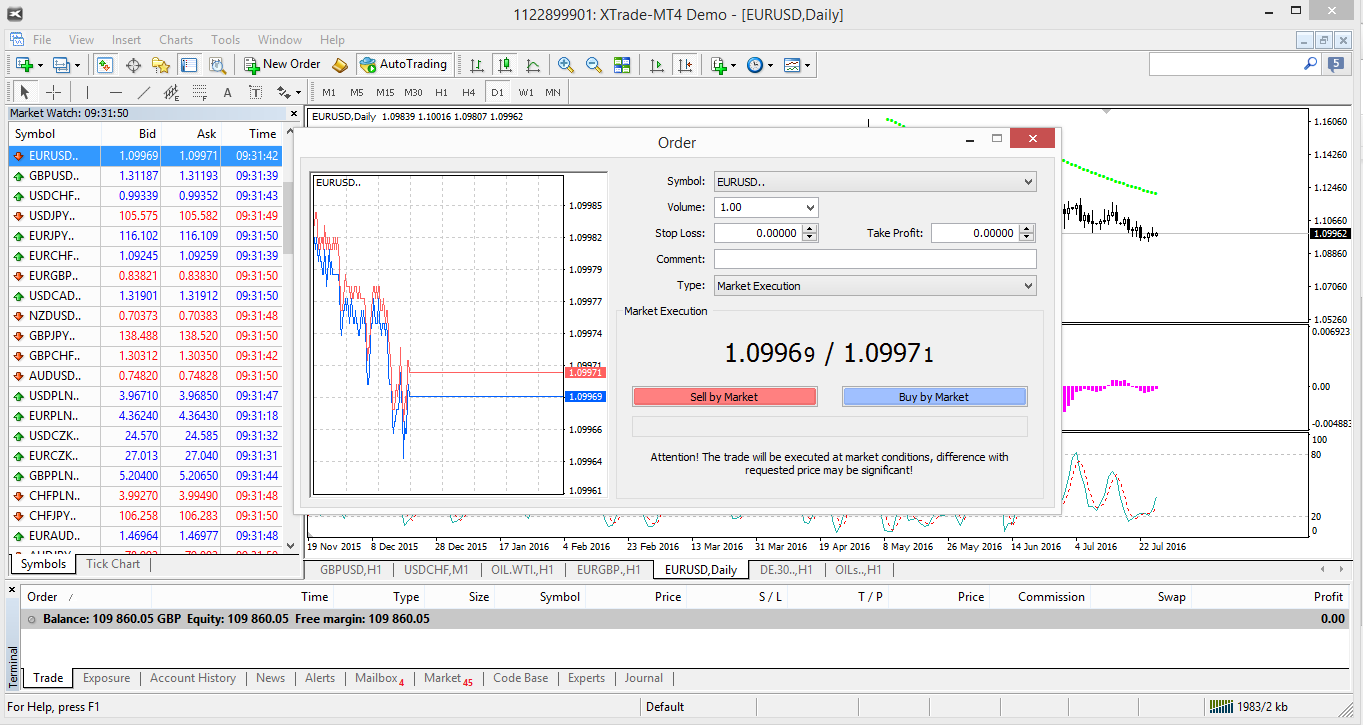Select the H1 timeframe
The height and width of the screenshot is (725, 1363).
(441, 93)
